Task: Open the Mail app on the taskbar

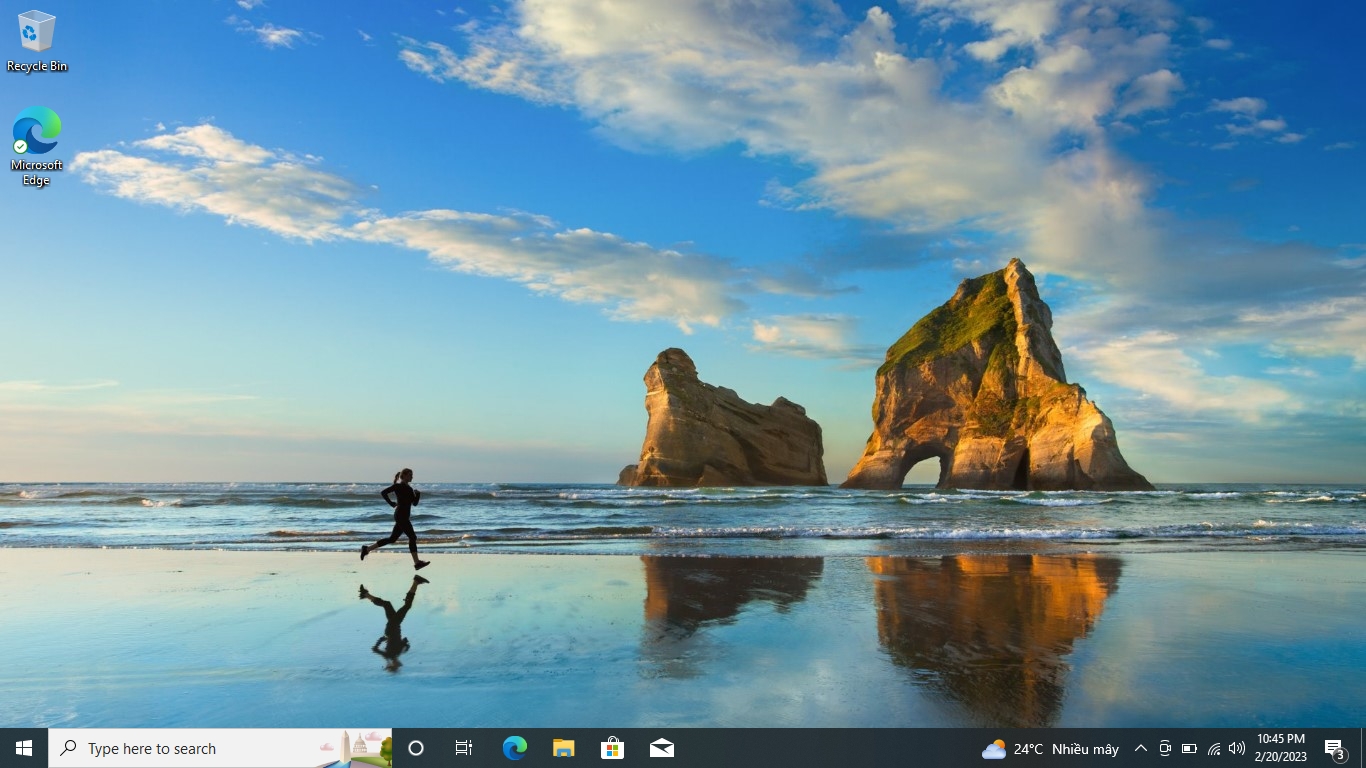Action: coord(661,748)
